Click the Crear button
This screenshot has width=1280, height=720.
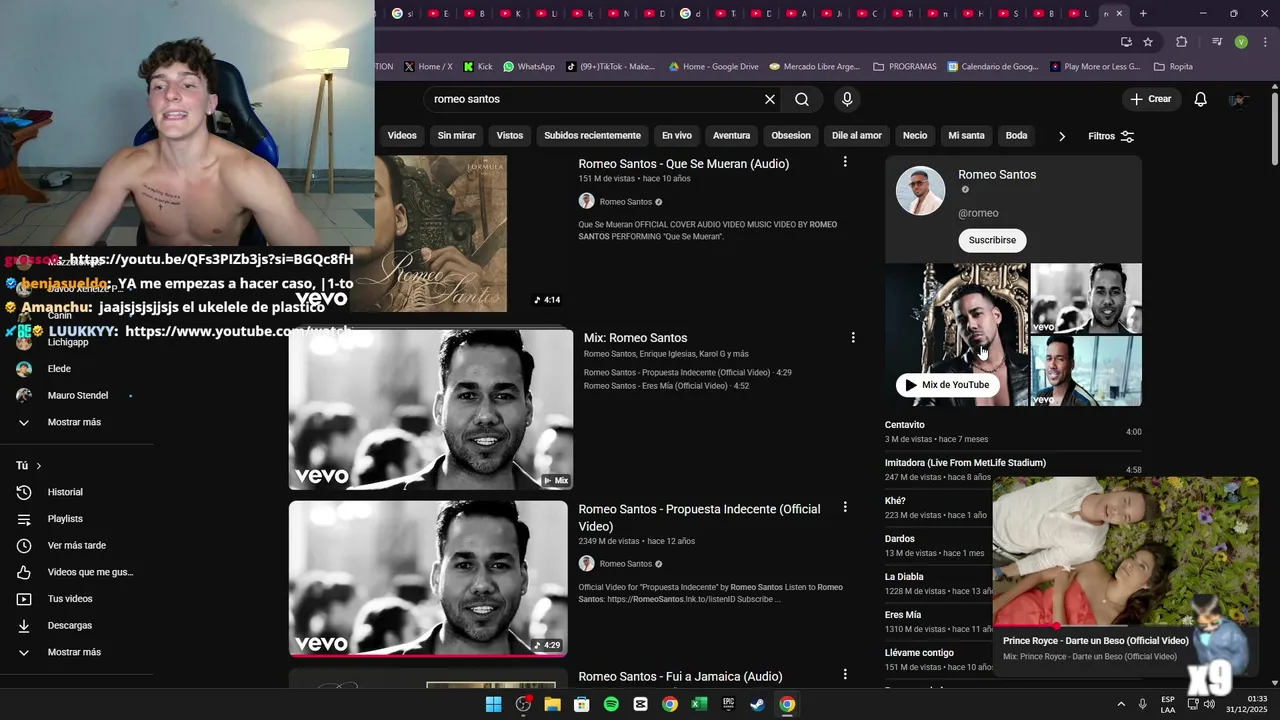(x=1151, y=99)
